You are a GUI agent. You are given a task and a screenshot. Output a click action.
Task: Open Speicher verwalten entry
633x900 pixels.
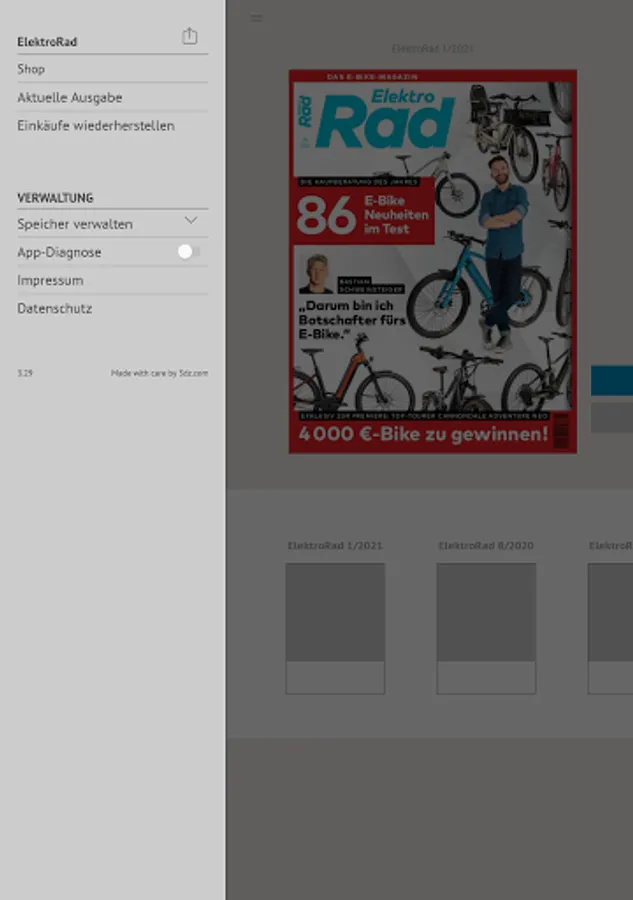coord(112,224)
